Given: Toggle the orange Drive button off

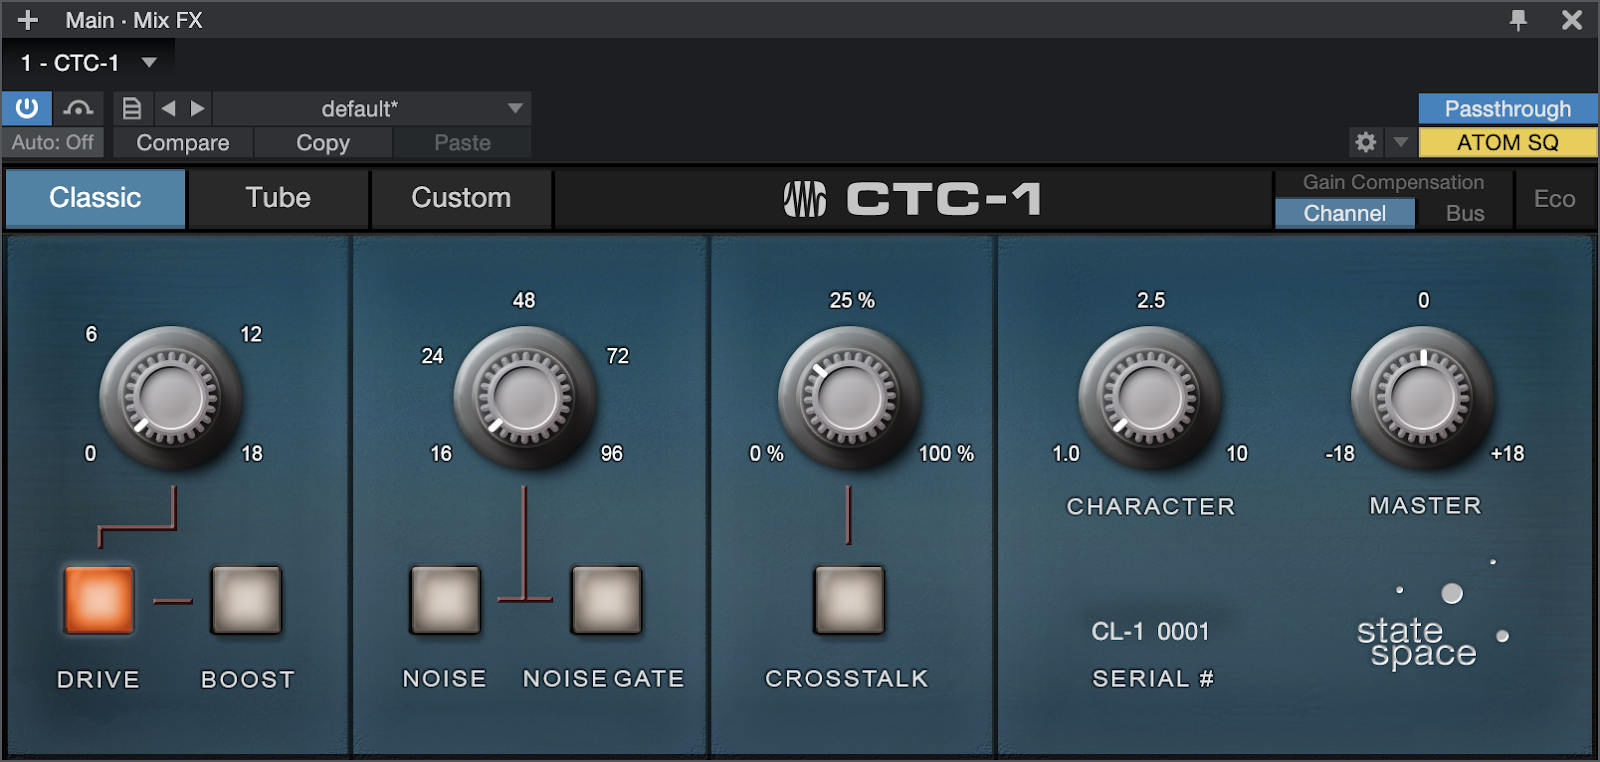Looking at the screenshot, I should click(x=99, y=600).
